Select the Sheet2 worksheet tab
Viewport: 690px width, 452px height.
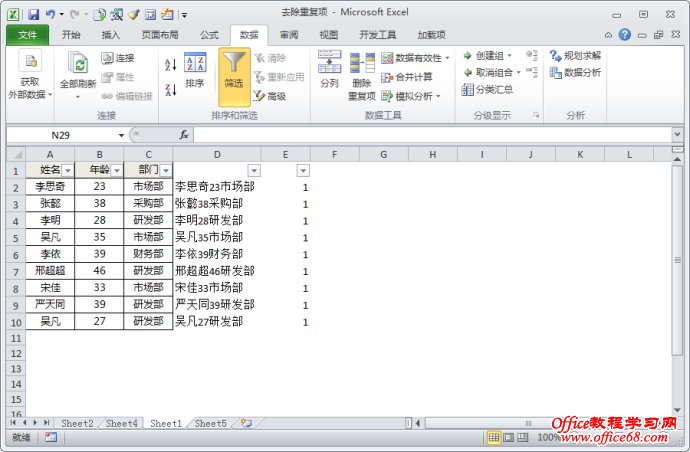77,423
